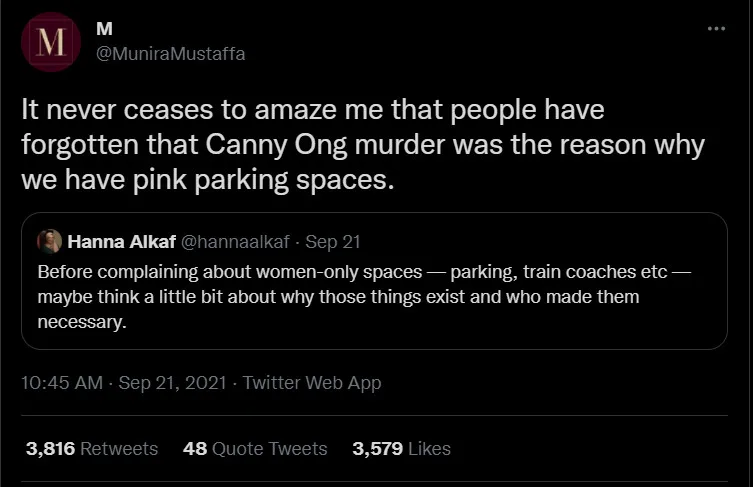
Task: Click the 48 quote tweet count number
Action: (195, 449)
